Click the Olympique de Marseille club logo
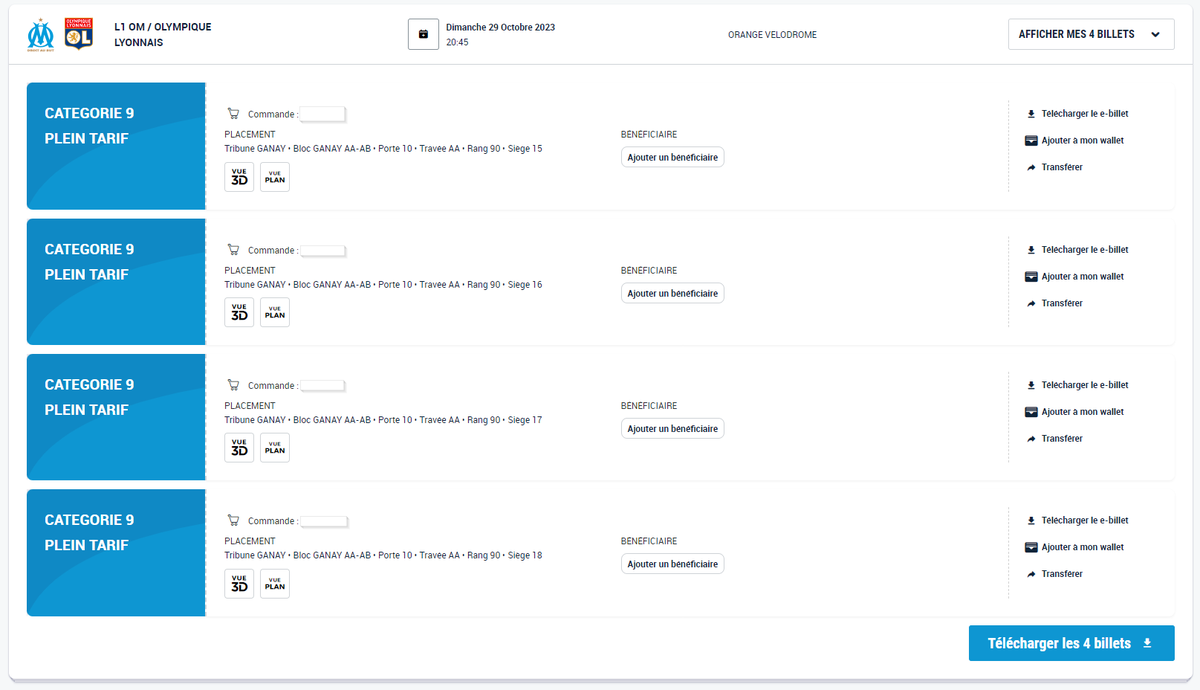Screen dimensions: 1200x690 pyautogui.click(x=41, y=34)
